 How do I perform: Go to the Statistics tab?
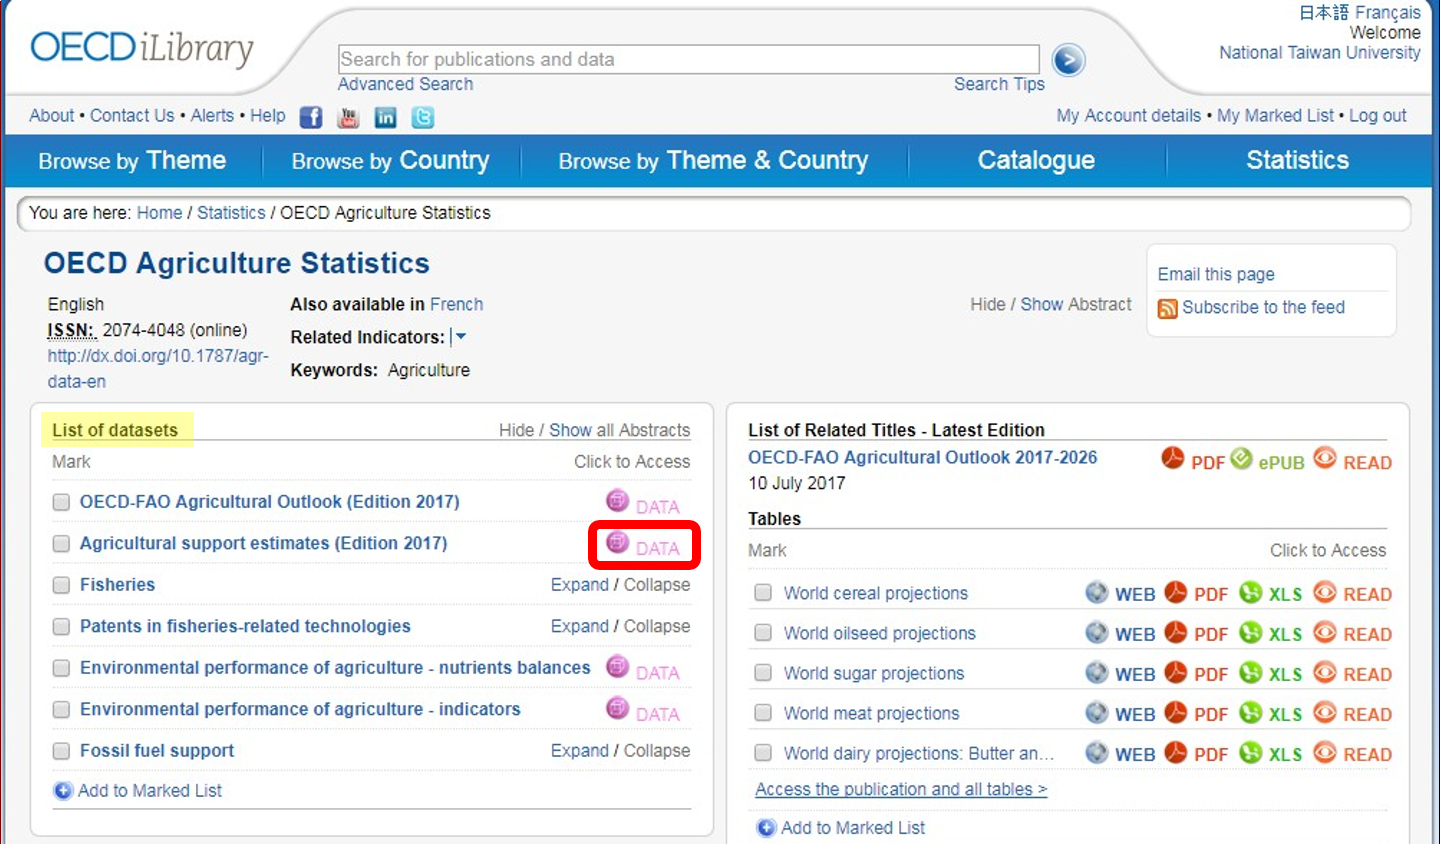pos(1297,160)
